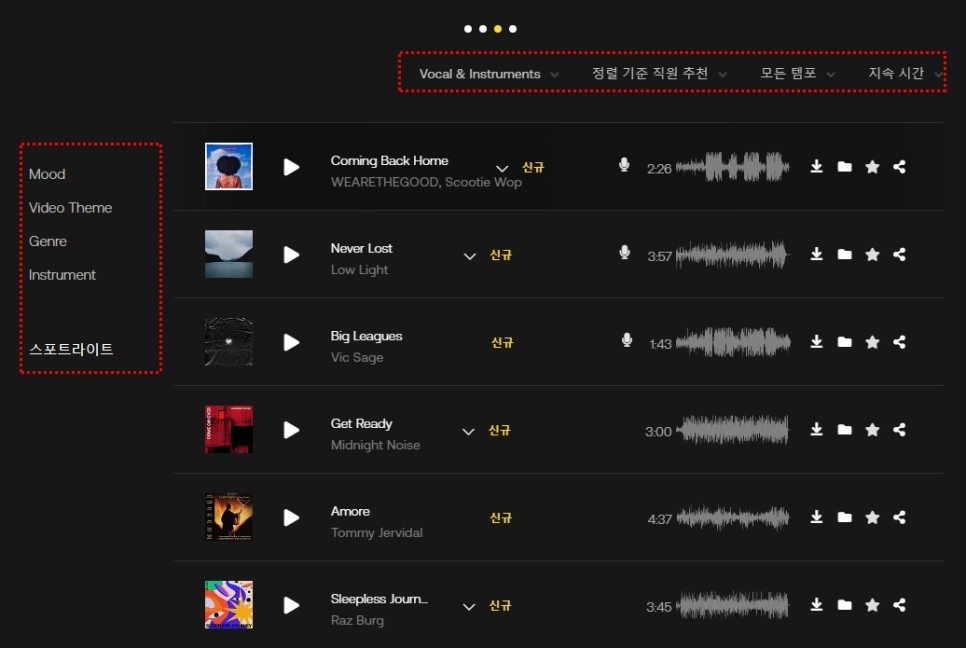This screenshot has height=648, width=966.
Task: Open the 스포트라이트 link
Action: click(71, 349)
